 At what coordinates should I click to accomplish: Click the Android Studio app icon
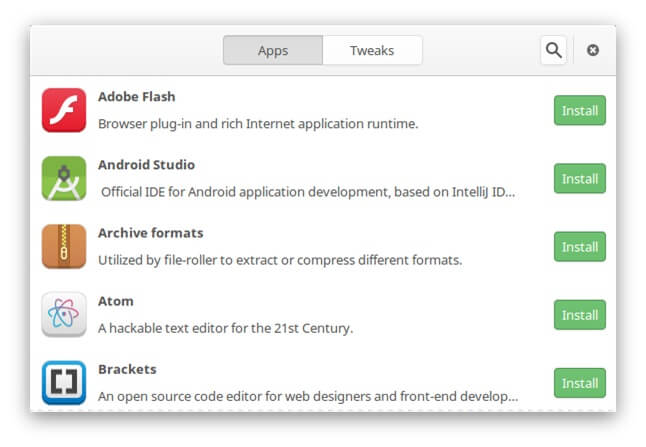click(64, 178)
